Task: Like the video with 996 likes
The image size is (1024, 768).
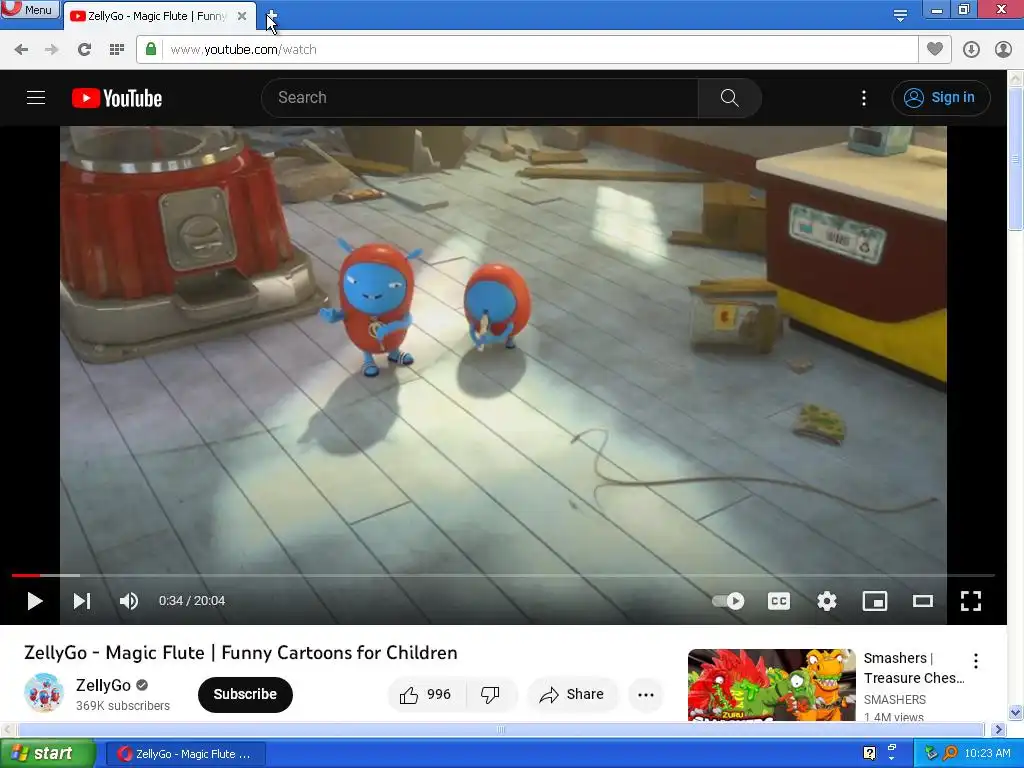Action: [427, 694]
